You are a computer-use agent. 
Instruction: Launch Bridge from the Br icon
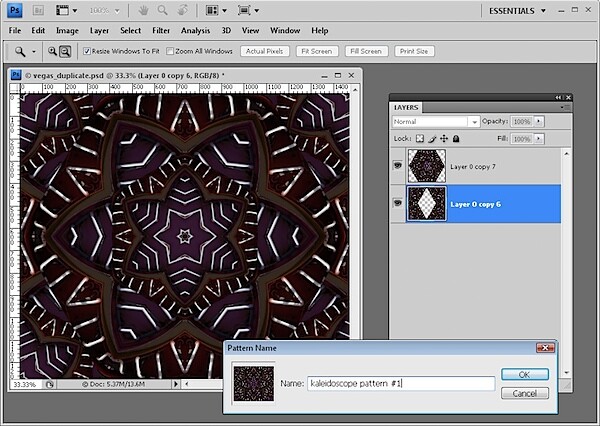click(x=38, y=11)
